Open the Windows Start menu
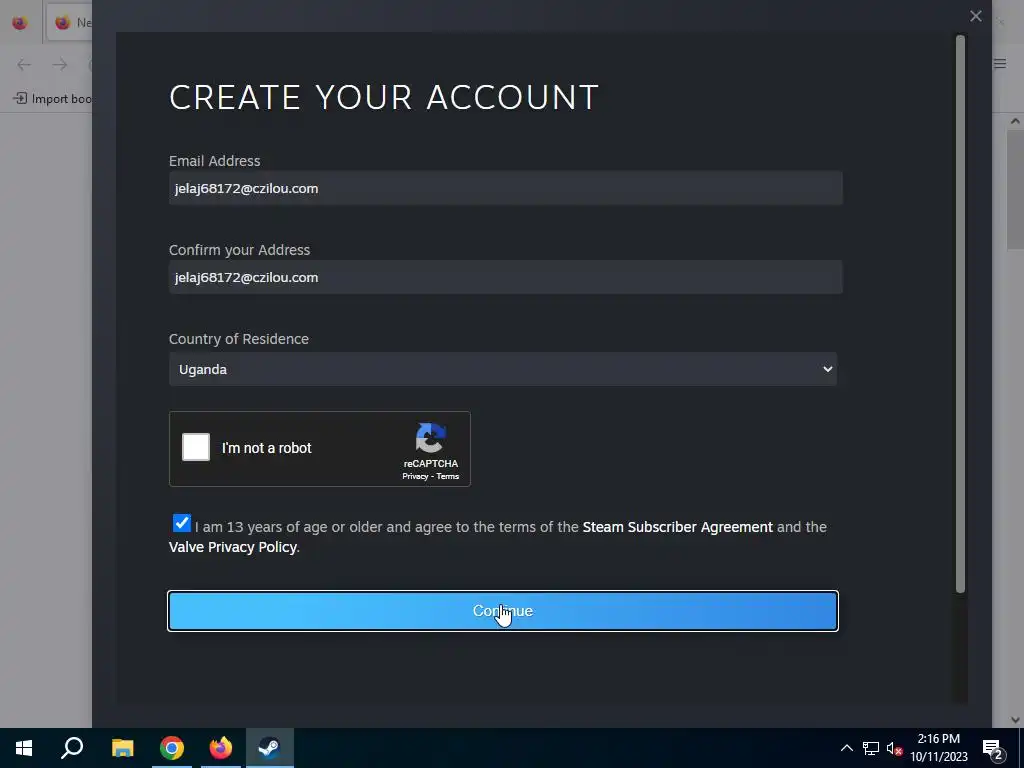 pyautogui.click(x=24, y=748)
